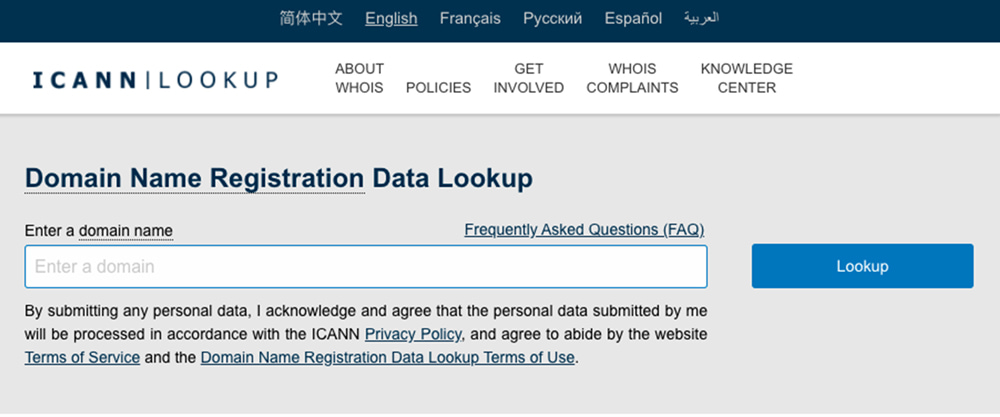Go to Get Involved menu
This screenshot has height=417, width=1000.
pos(529,78)
